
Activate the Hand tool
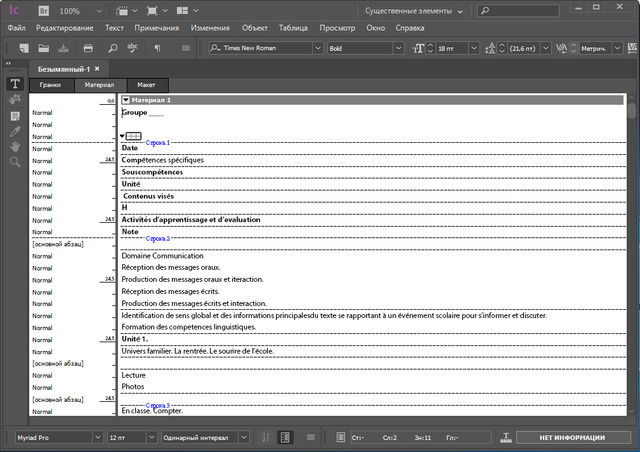tap(15, 146)
